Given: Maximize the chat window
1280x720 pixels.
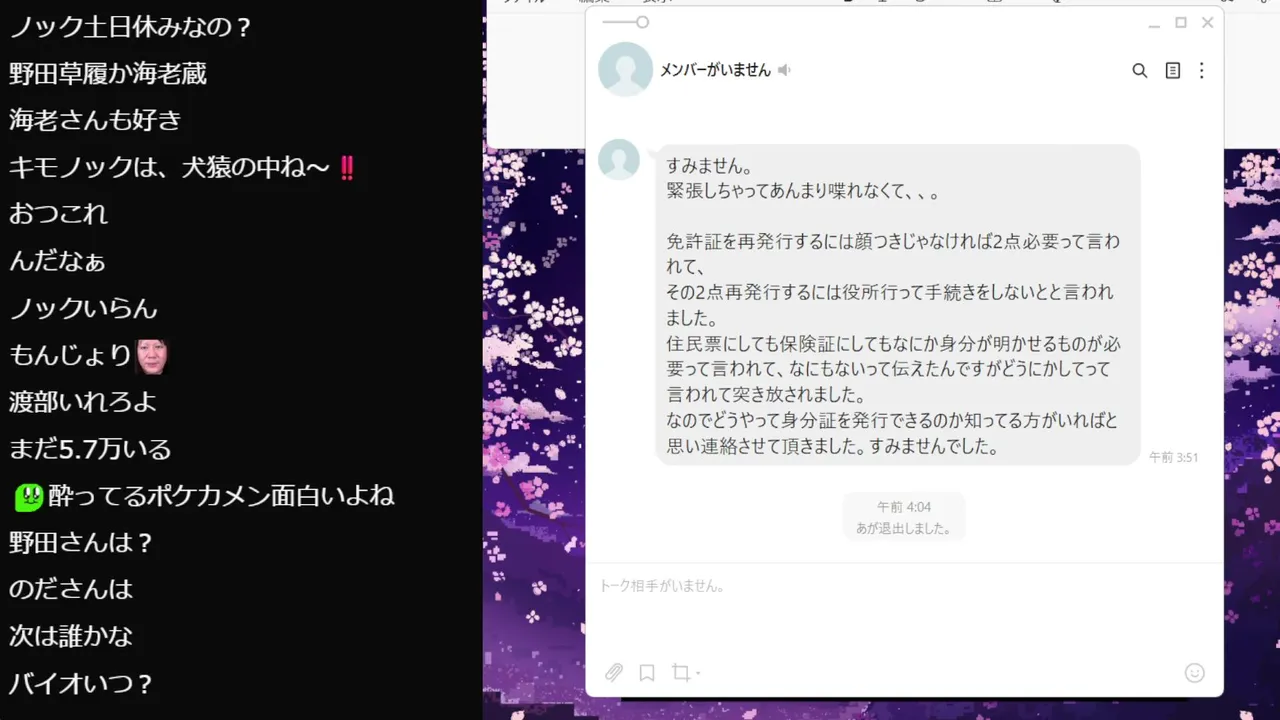Looking at the screenshot, I should pos(1181,23).
